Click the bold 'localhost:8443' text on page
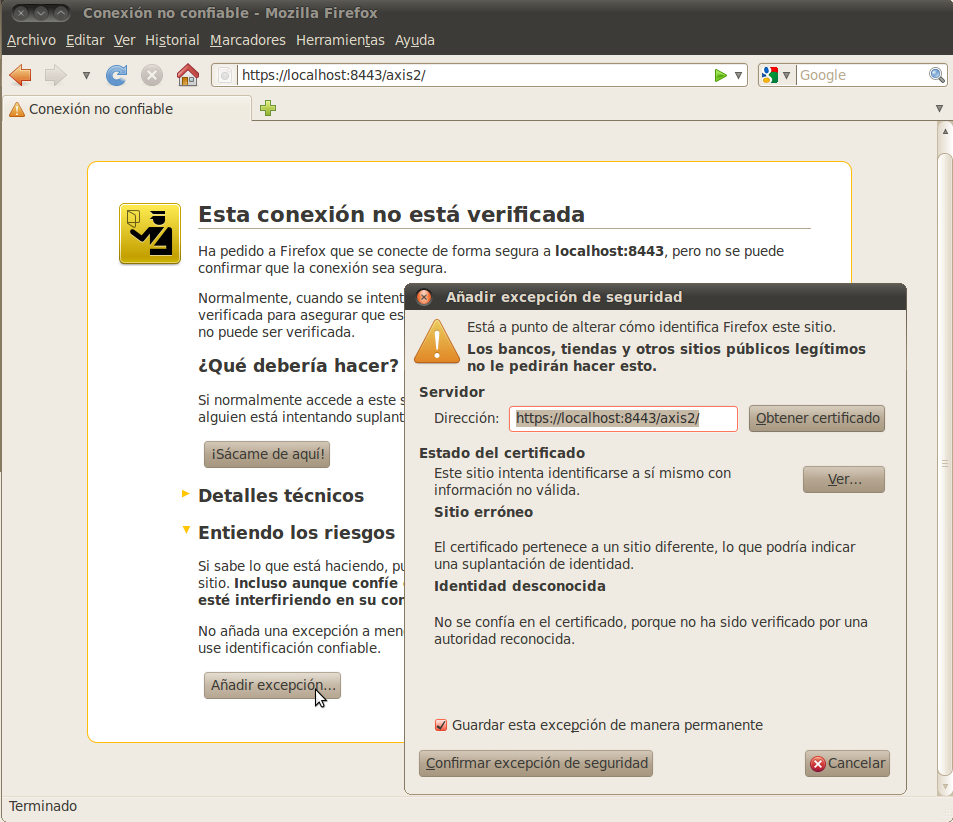The image size is (953, 822). (x=609, y=251)
